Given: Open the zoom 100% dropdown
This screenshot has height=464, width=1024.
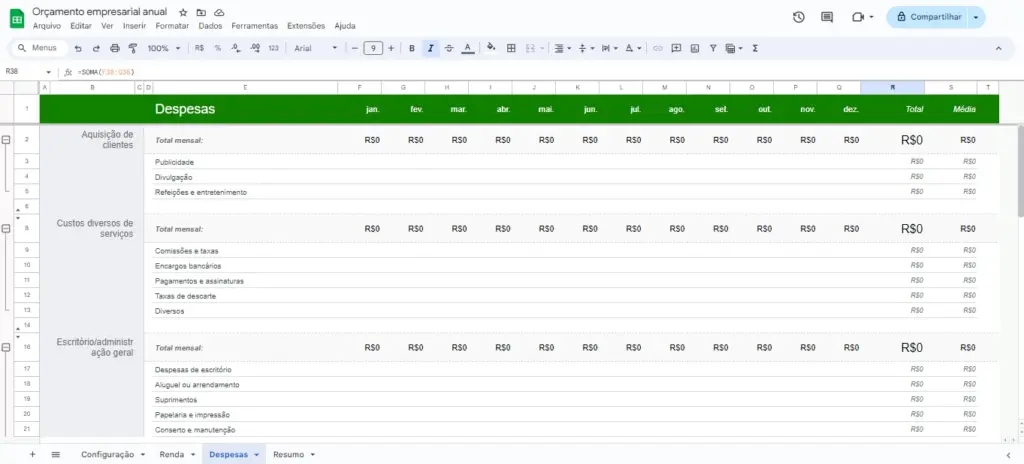Looking at the screenshot, I should tap(164, 48).
